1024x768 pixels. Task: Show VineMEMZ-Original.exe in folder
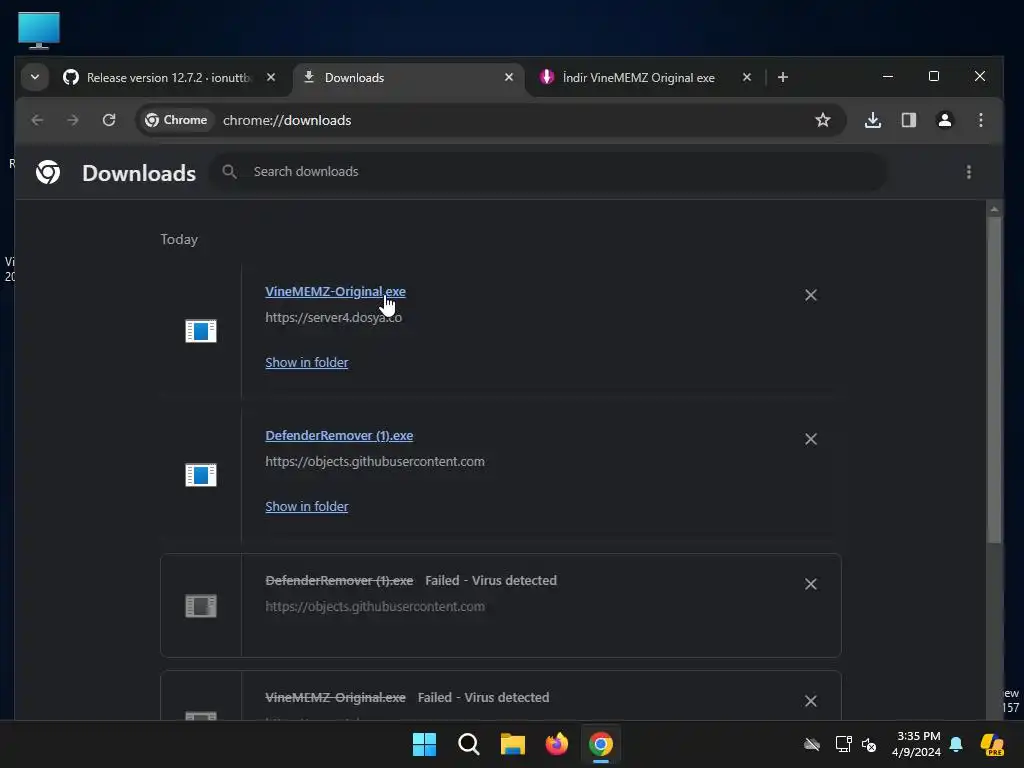(306, 362)
